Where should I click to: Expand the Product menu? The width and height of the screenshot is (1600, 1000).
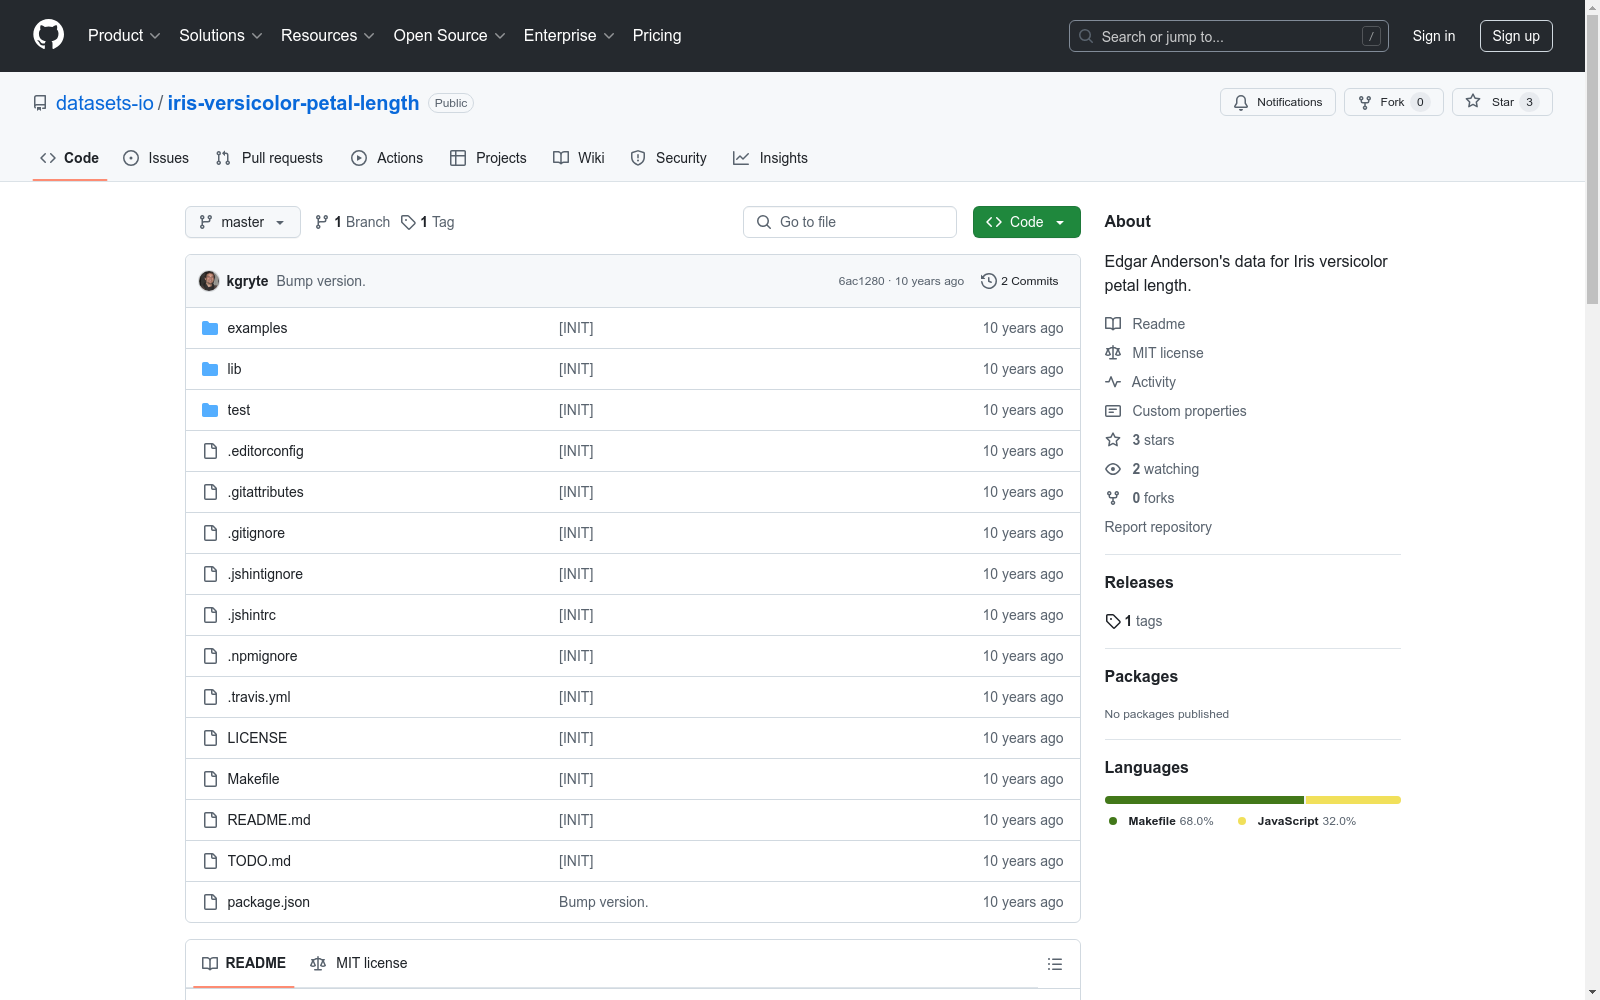point(124,35)
